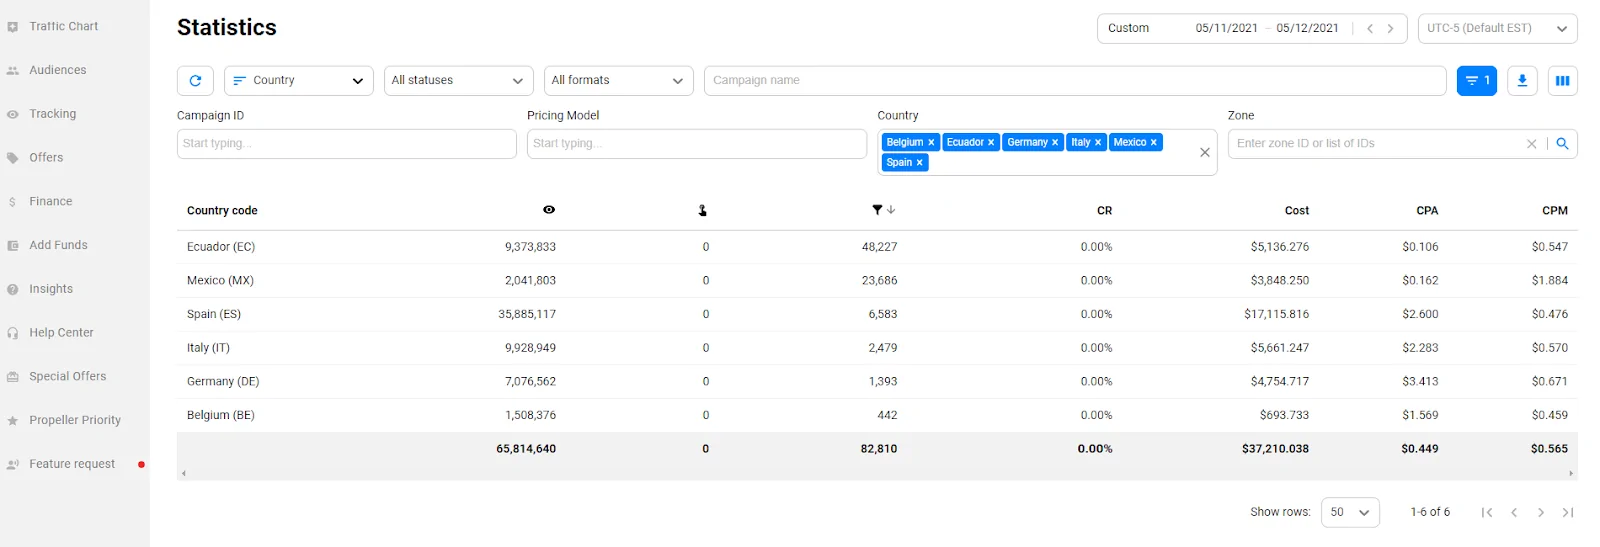This screenshot has height=547, width=1600.
Task: Click the zone search magnifier icon
Action: (1562, 144)
